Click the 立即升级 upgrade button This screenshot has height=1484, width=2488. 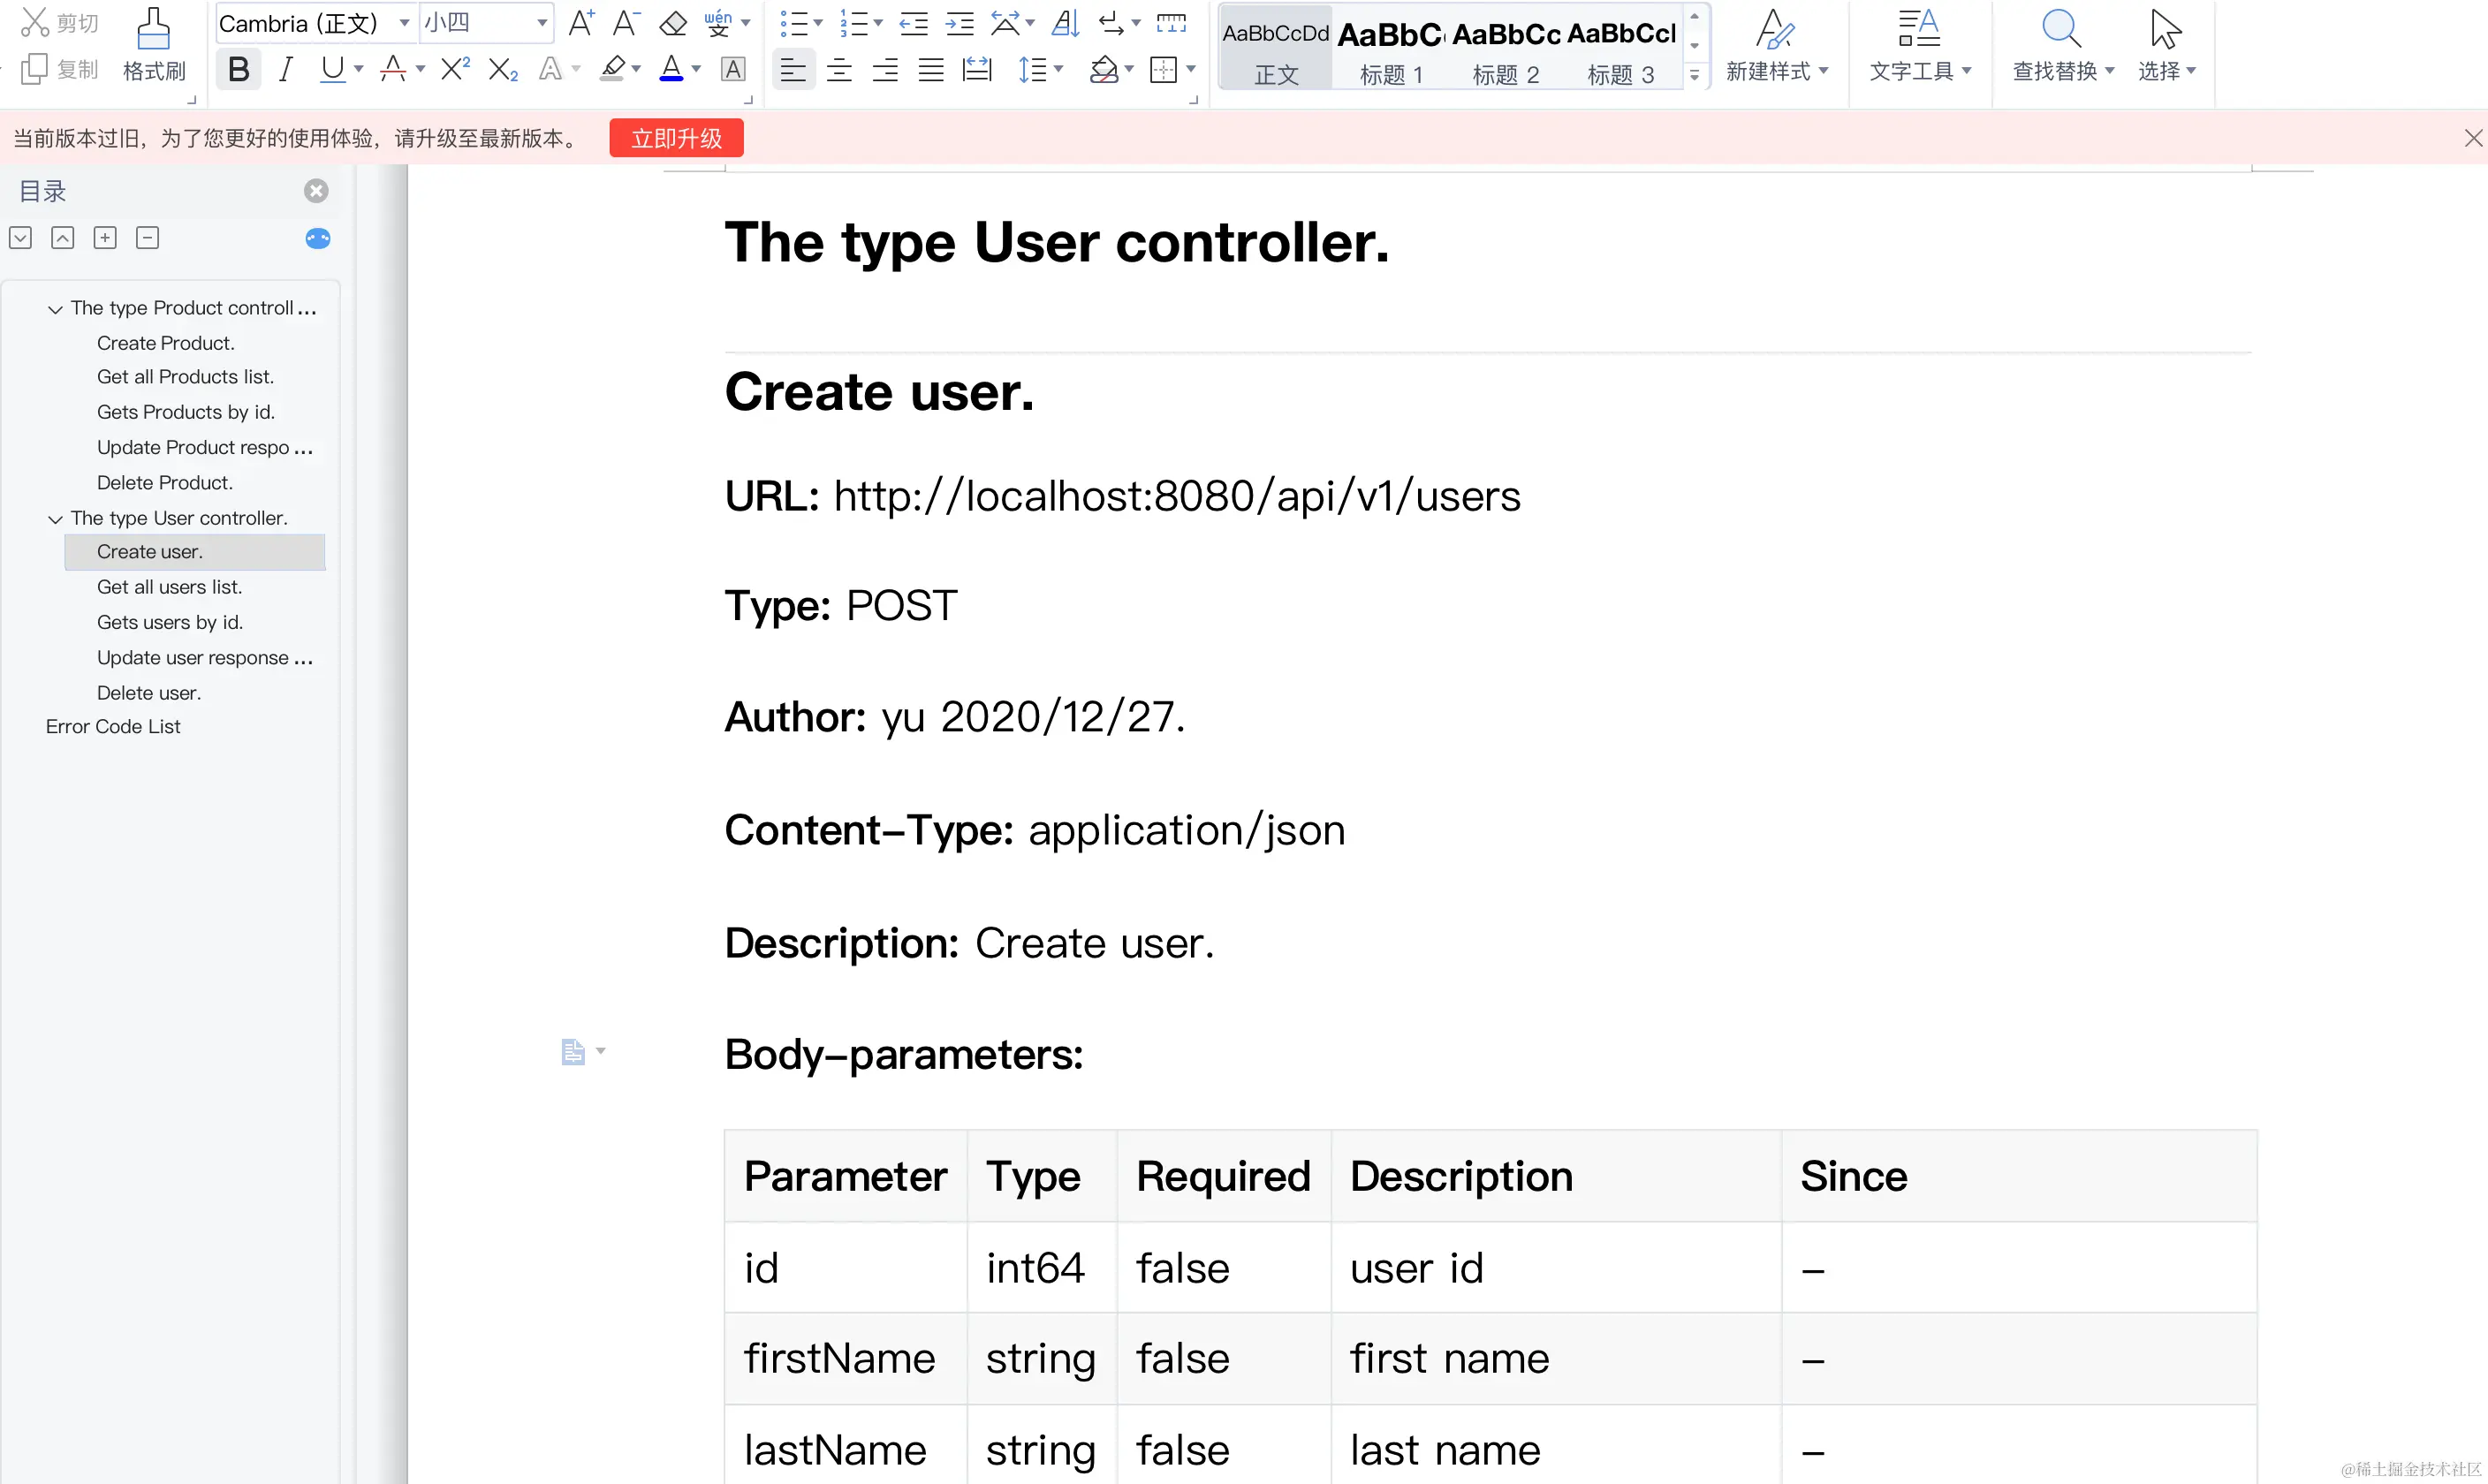click(676, 138)
